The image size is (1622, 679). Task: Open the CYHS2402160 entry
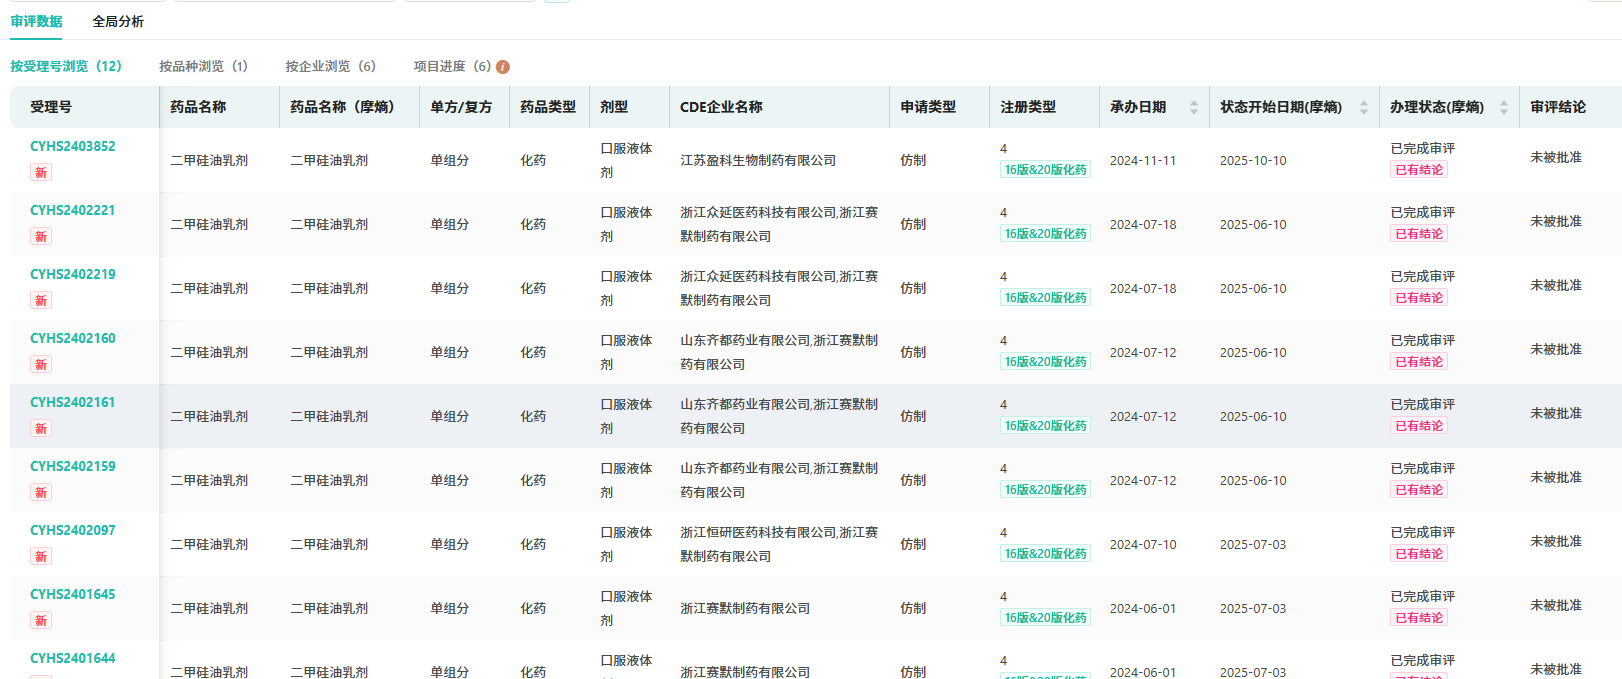[73, 338]
